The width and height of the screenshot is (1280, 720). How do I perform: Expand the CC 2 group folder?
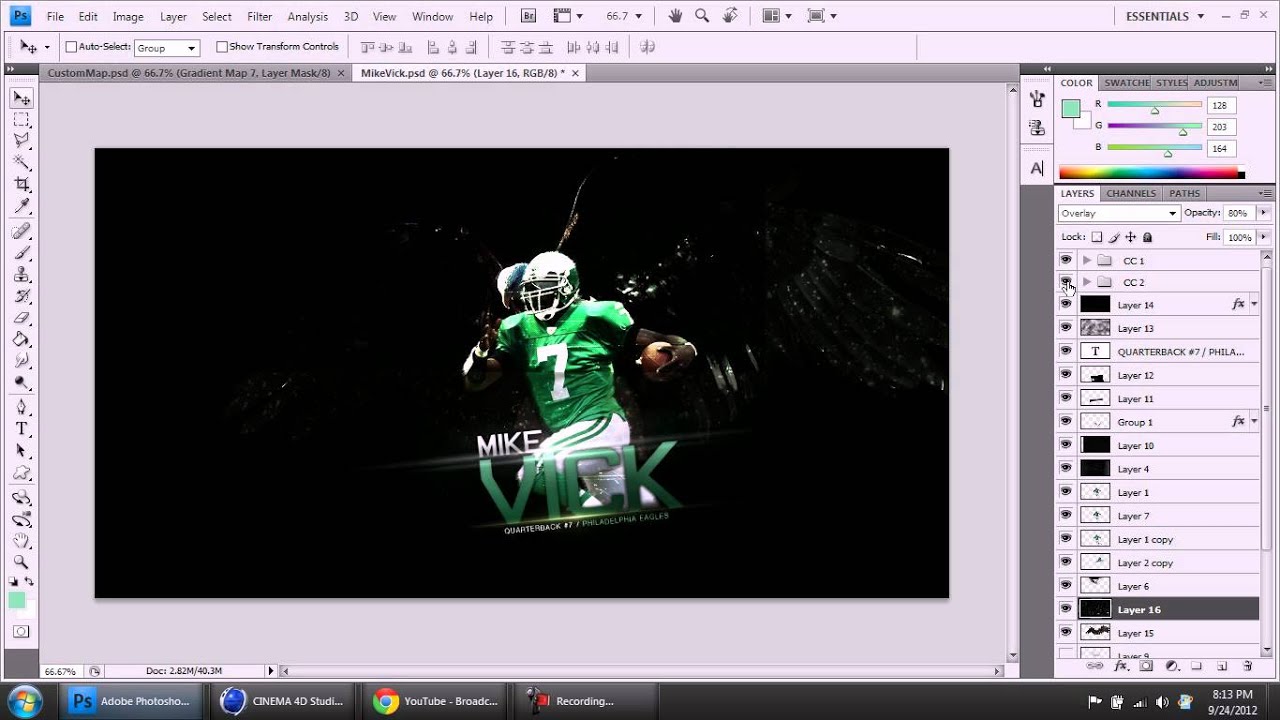pyautogui.click(x=1087, y=282)
